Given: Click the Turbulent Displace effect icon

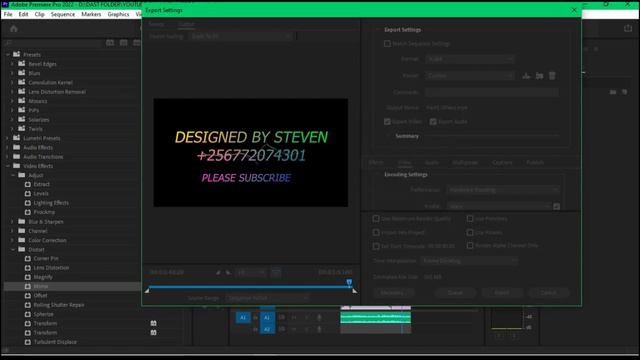Looking at the screenshot, I should (28, 342).
